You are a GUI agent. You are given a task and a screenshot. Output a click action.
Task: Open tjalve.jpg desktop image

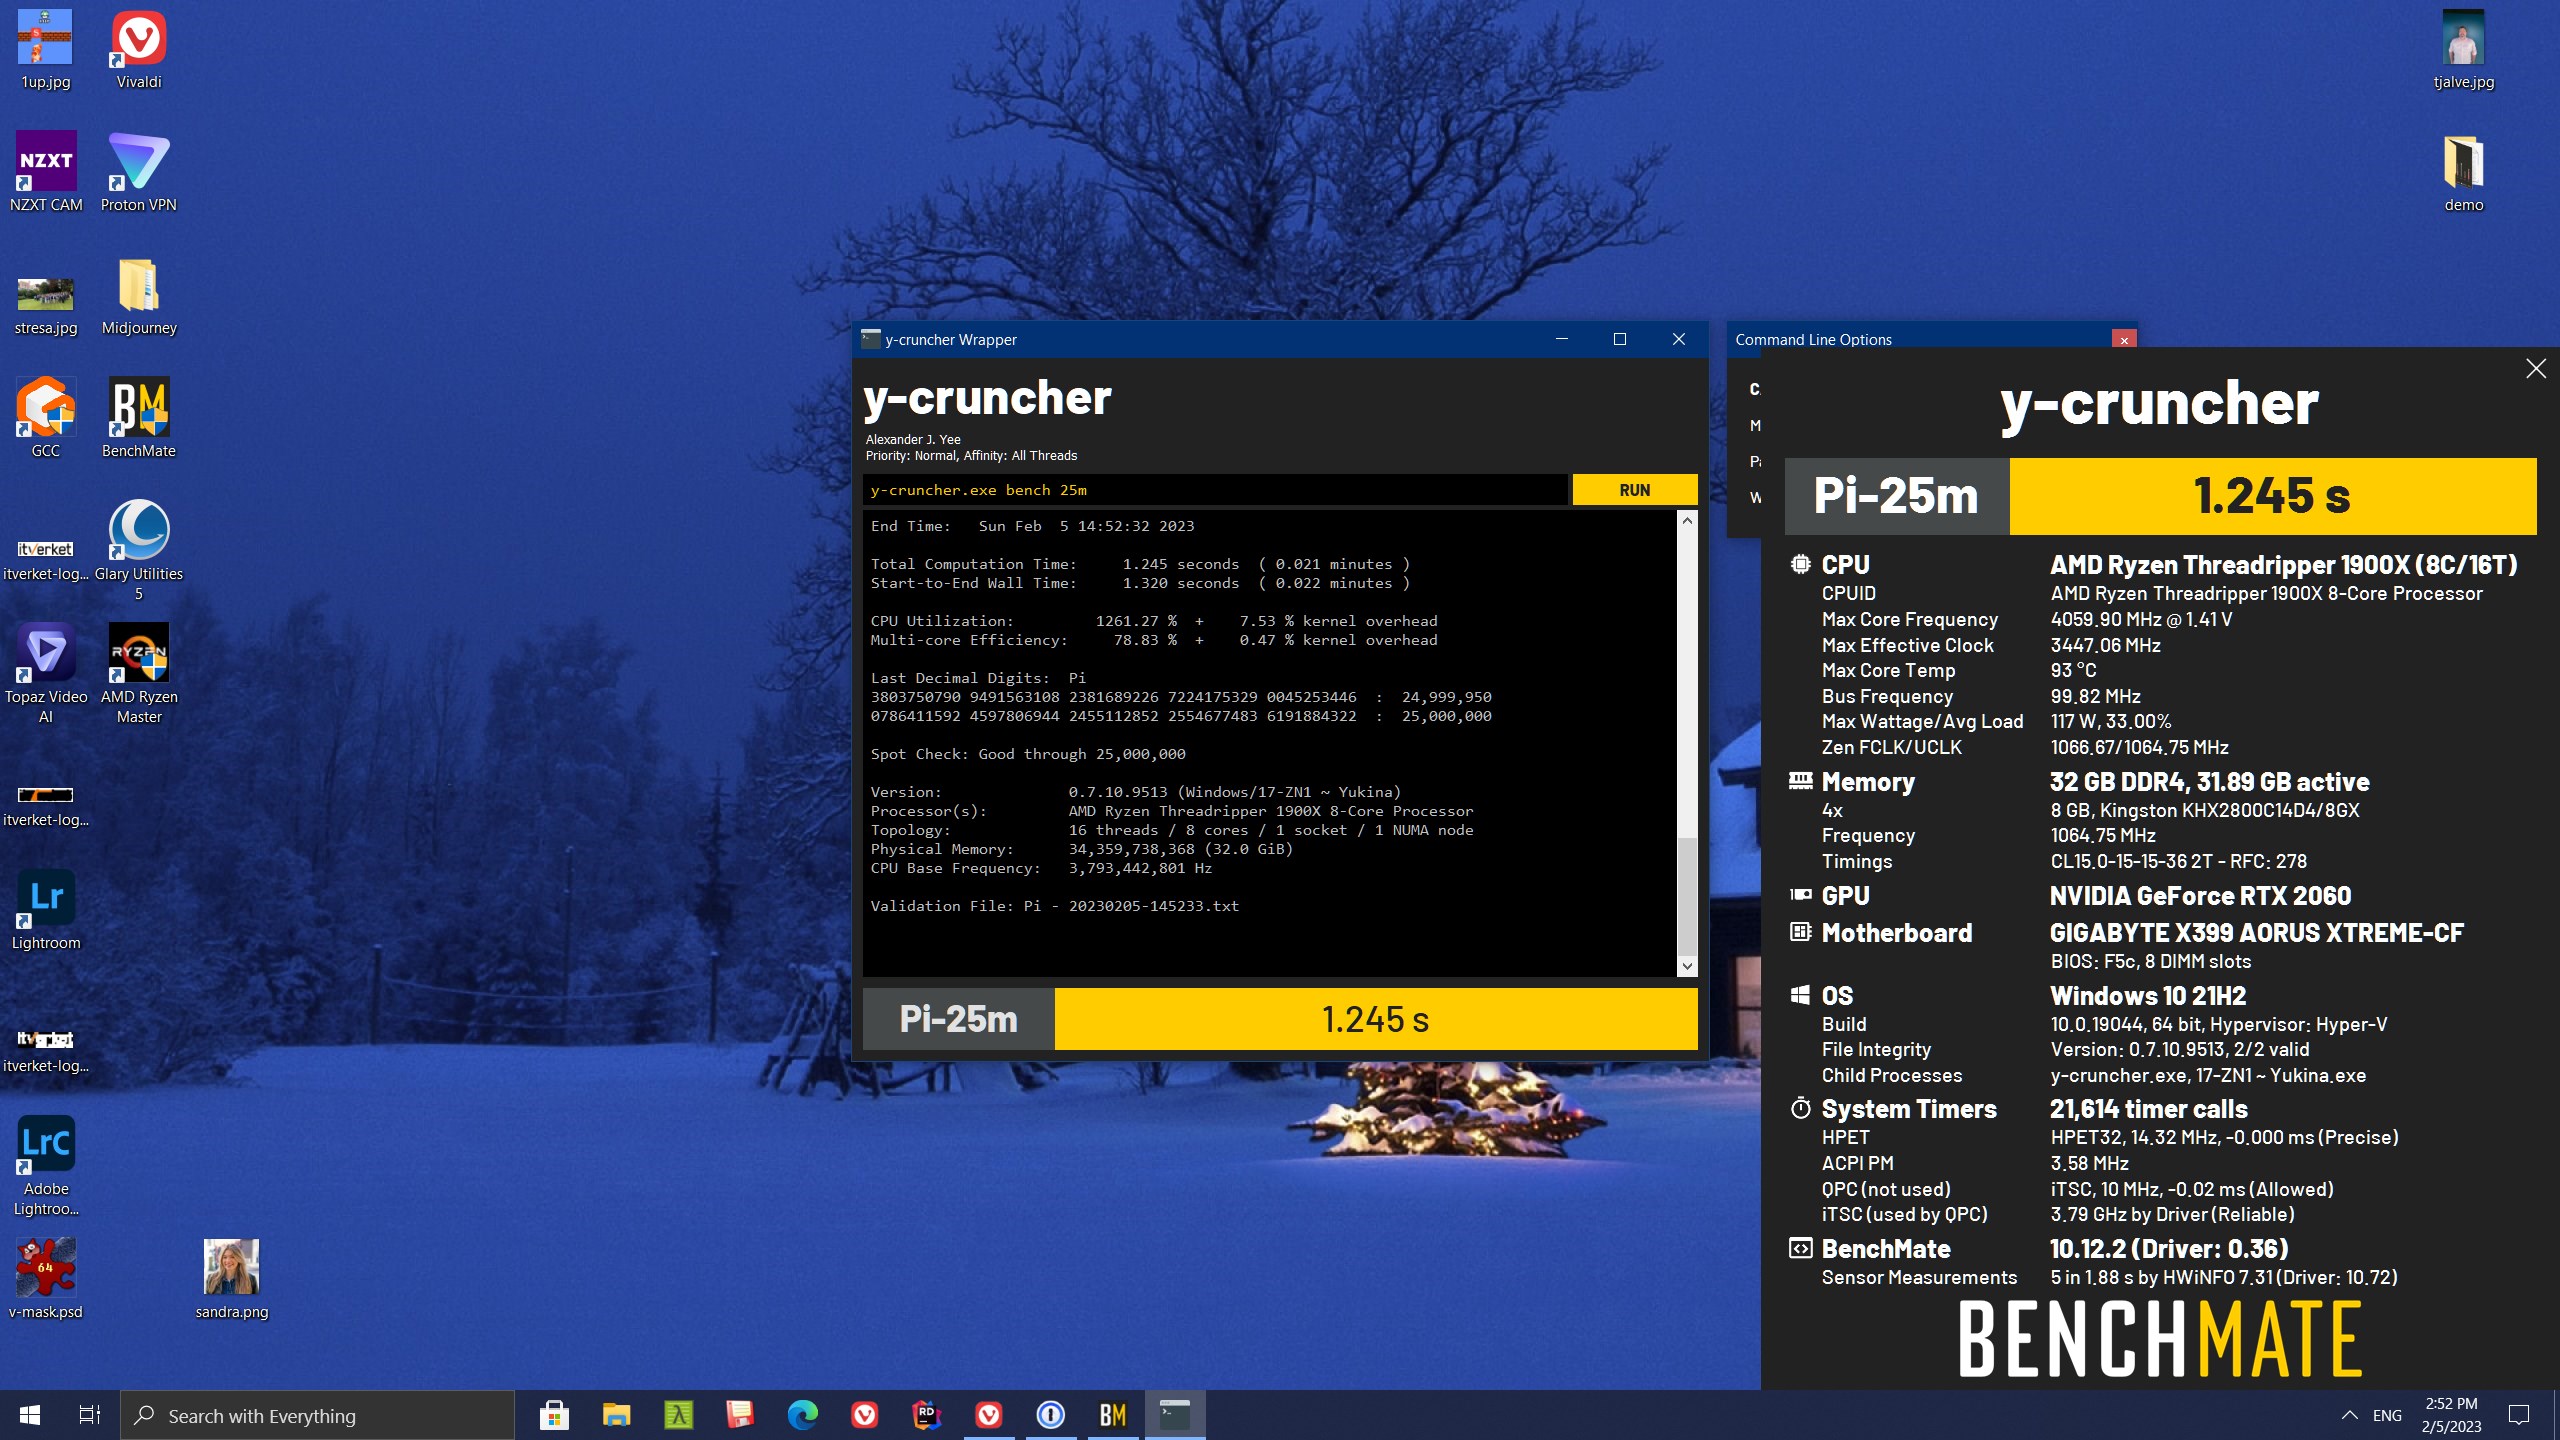click(2464, 50)
